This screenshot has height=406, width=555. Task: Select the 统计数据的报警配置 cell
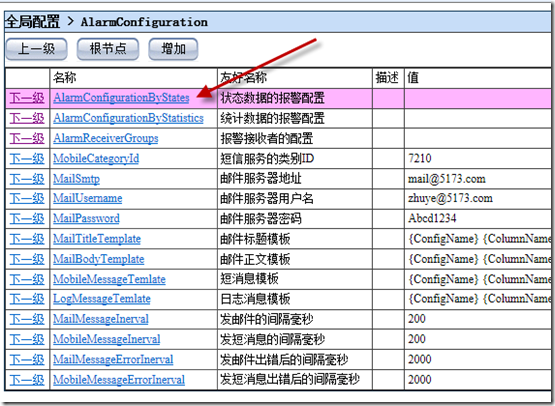coord(294,118)
